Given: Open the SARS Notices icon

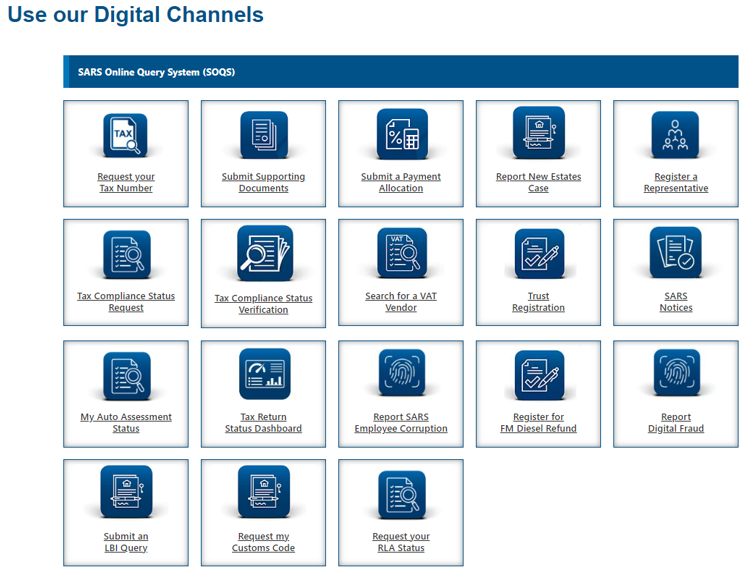Looking at the screenshot, I should [x=675, y=253].
